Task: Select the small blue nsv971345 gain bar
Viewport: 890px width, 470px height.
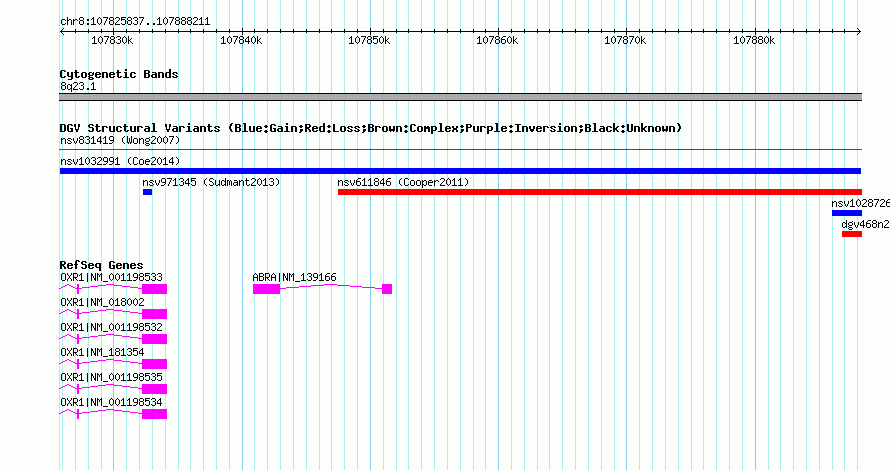Action: pos(148,192)
